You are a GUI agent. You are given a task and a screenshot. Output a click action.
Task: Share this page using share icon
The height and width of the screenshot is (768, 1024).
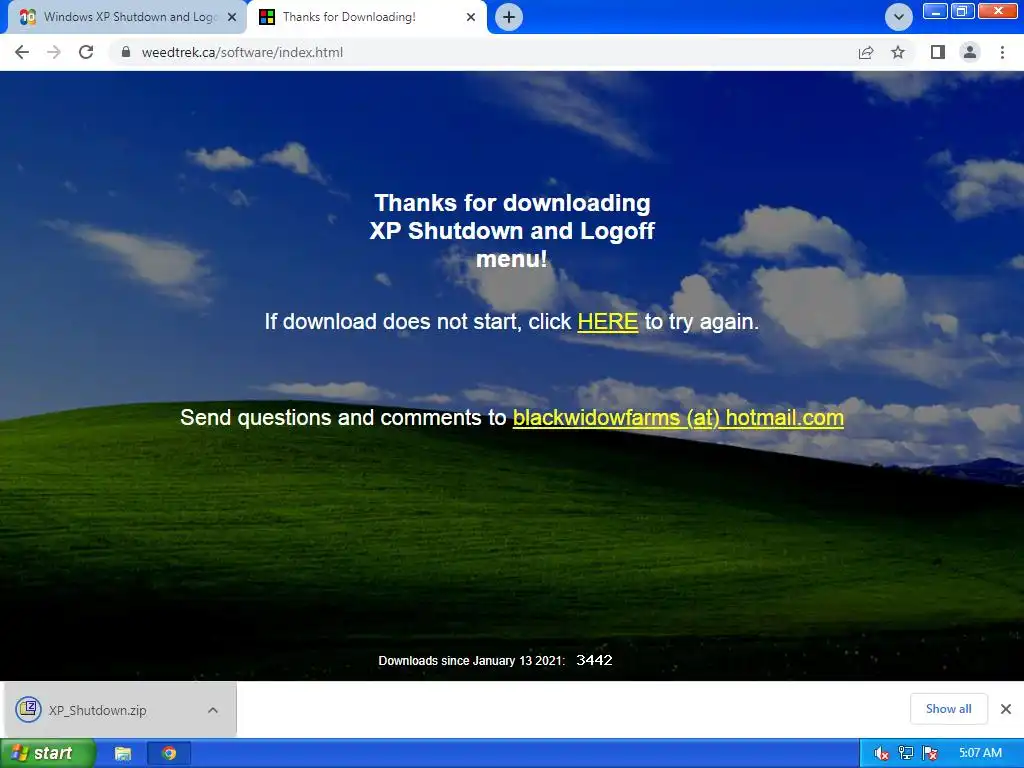[866, 52]
